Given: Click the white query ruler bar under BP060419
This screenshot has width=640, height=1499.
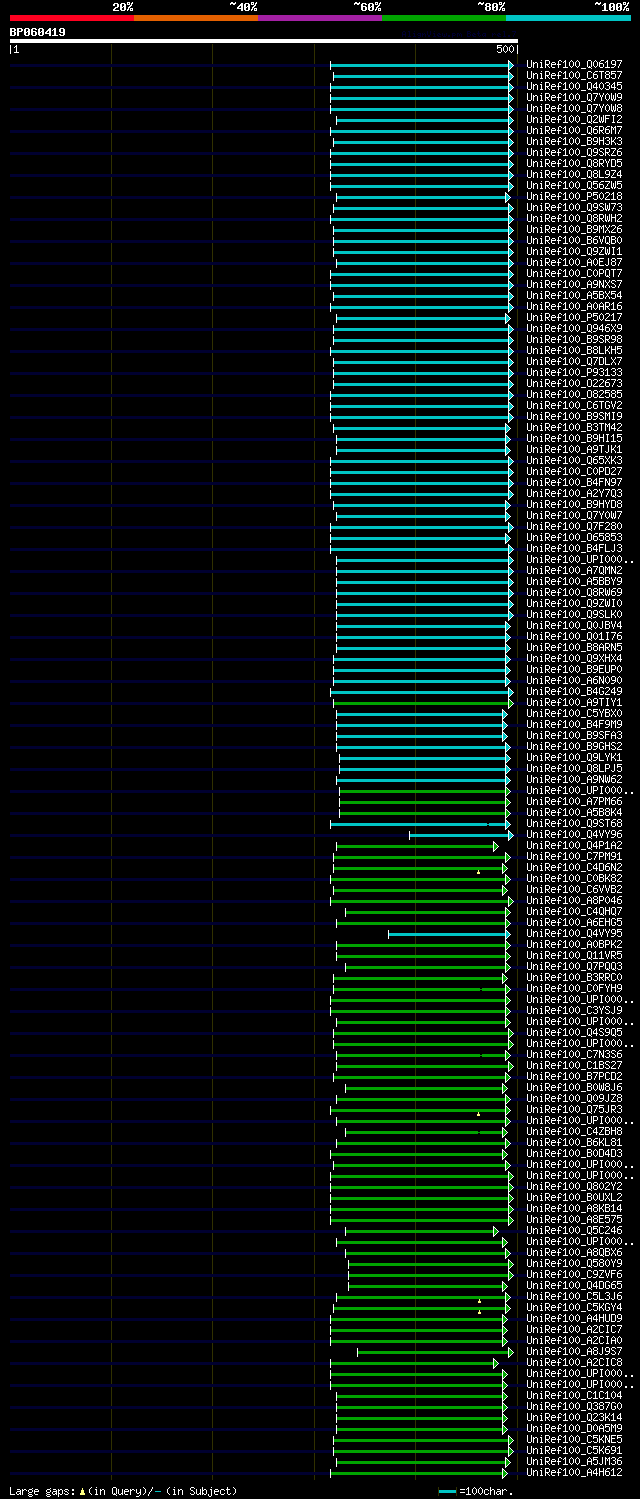Looking at the screenshot, I should 264,41.
